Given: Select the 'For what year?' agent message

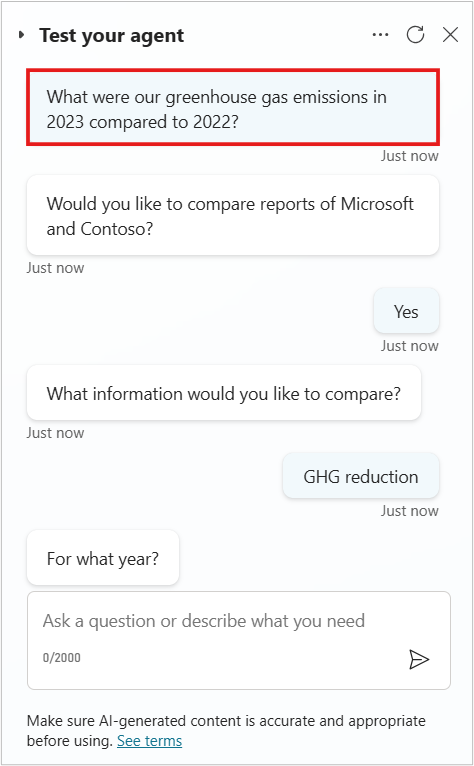Looking at the screenshot, I should [x=103, y=558].
